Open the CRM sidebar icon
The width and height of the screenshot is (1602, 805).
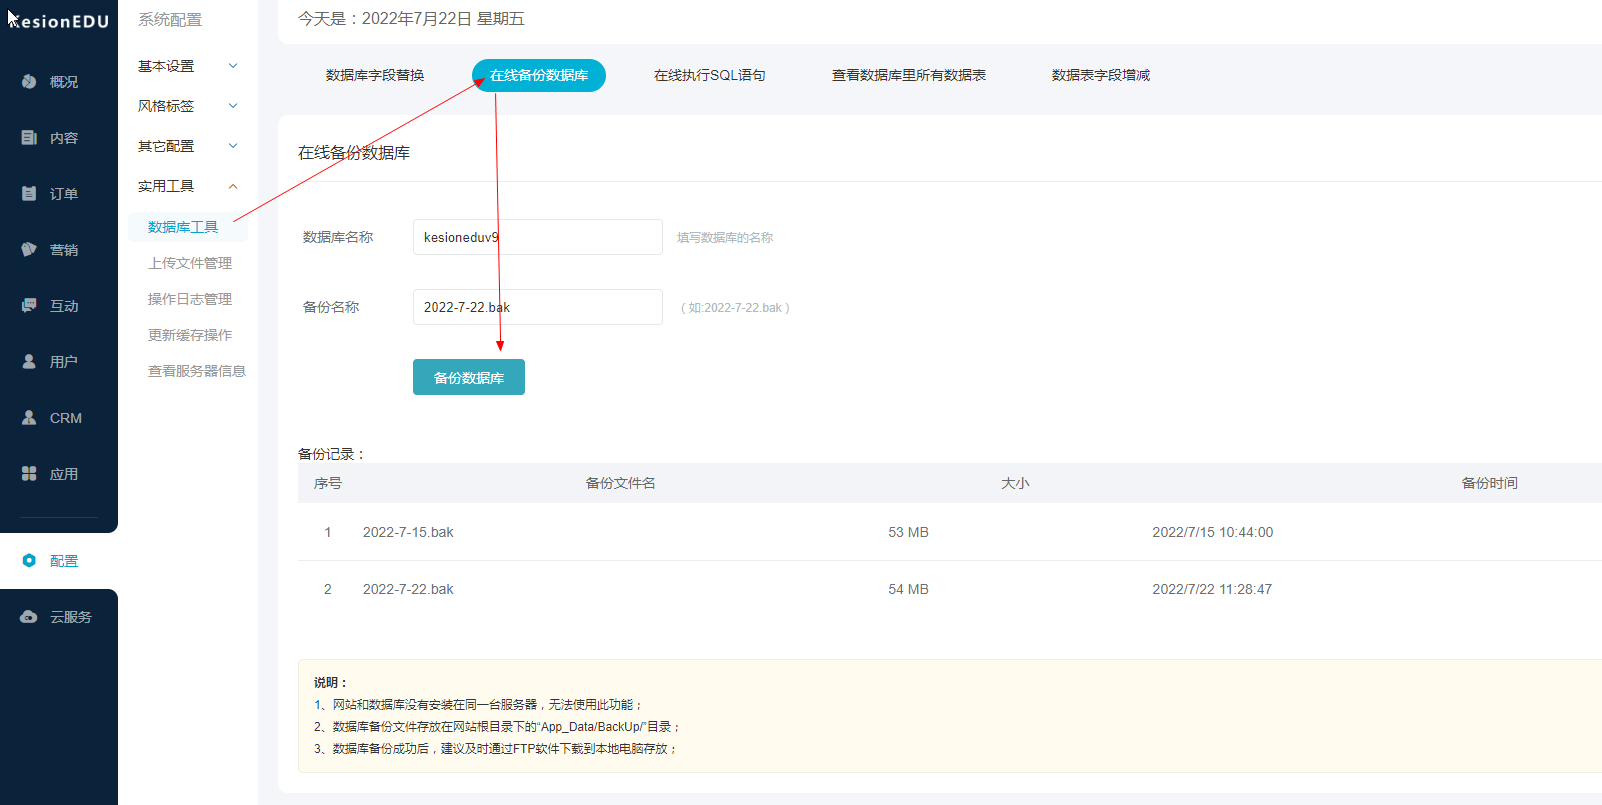pos(29,418)
